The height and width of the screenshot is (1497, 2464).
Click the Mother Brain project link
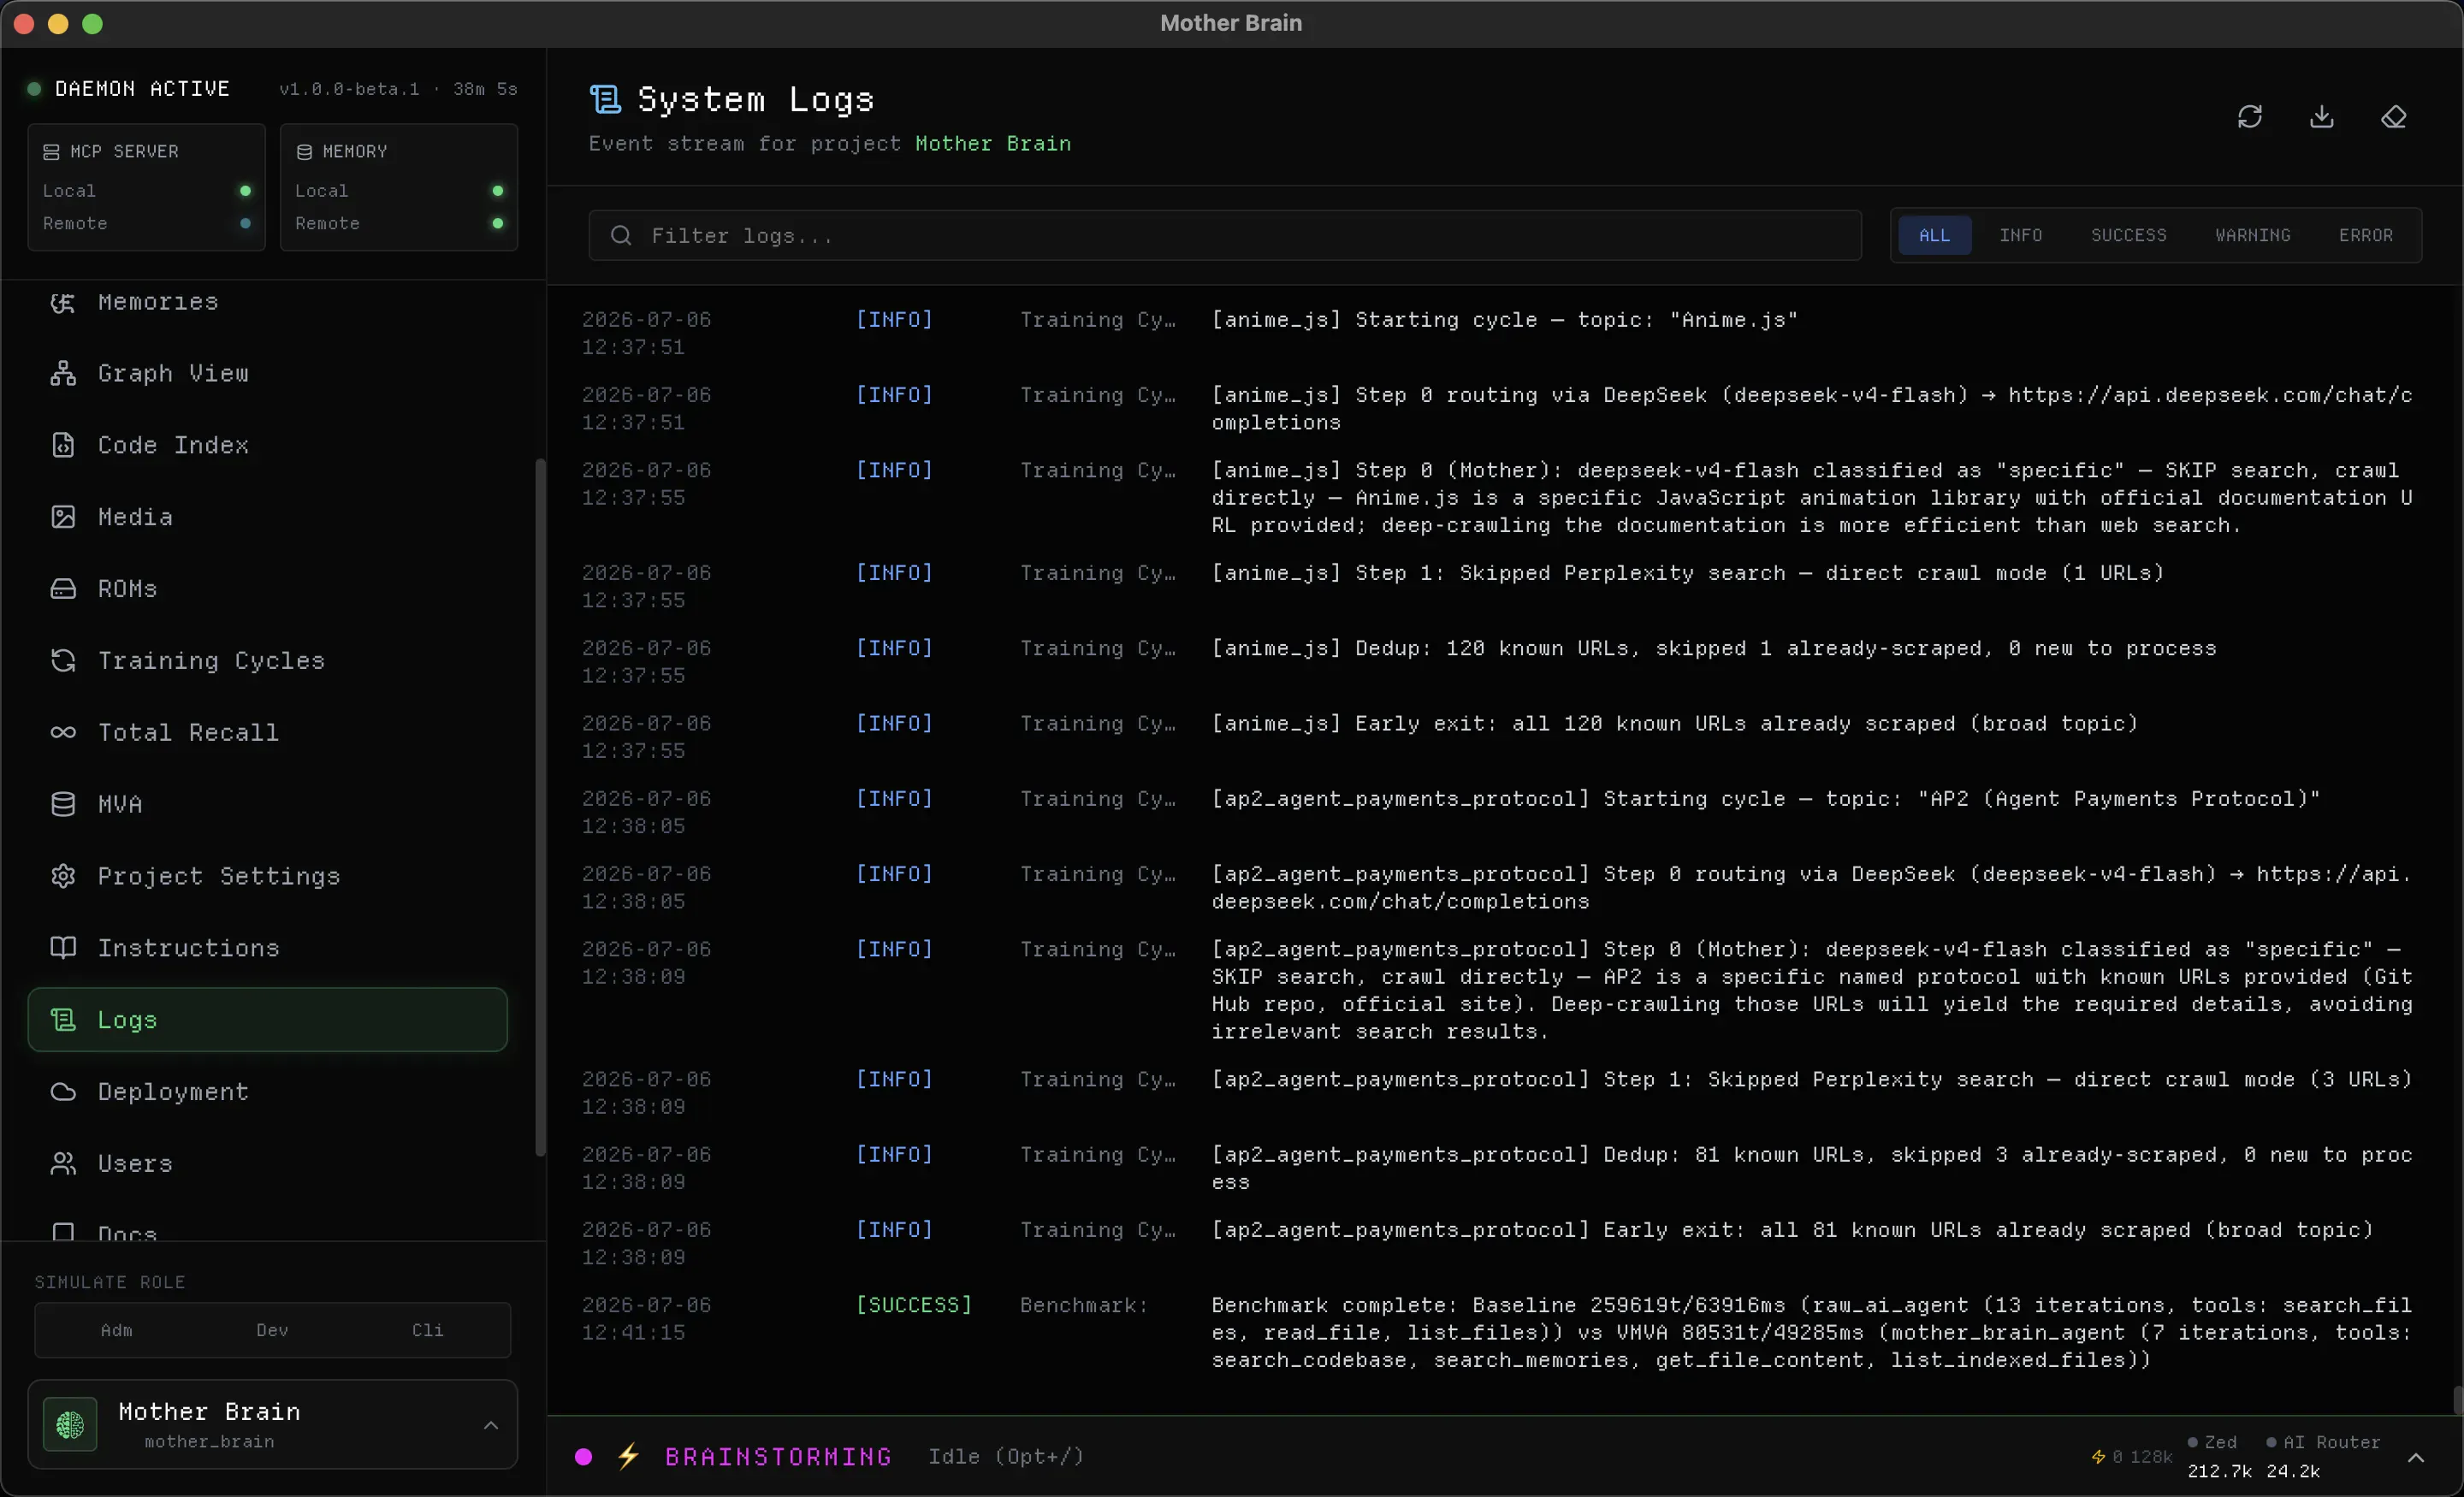coord(993,143)
